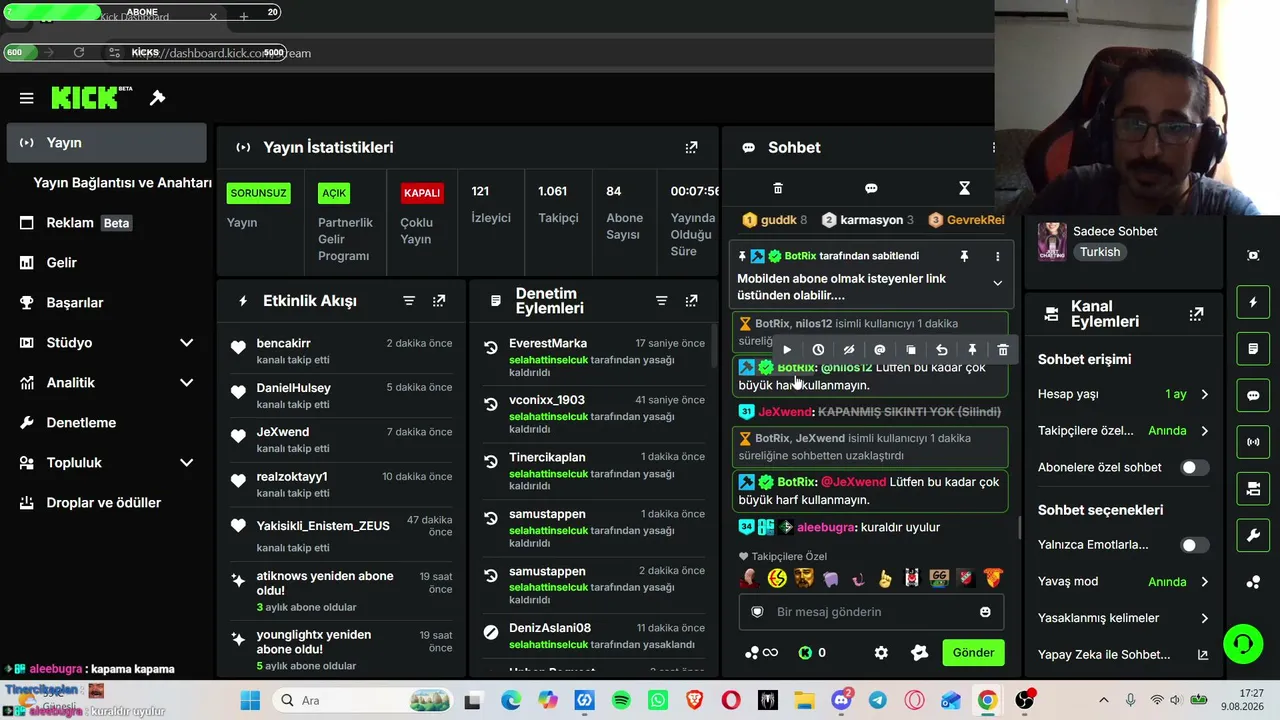Image resolution: width=1280 pixels, height=720 pixels.
Task: Unpin the BotRix pinned message
Action: [x=964, y=256]
